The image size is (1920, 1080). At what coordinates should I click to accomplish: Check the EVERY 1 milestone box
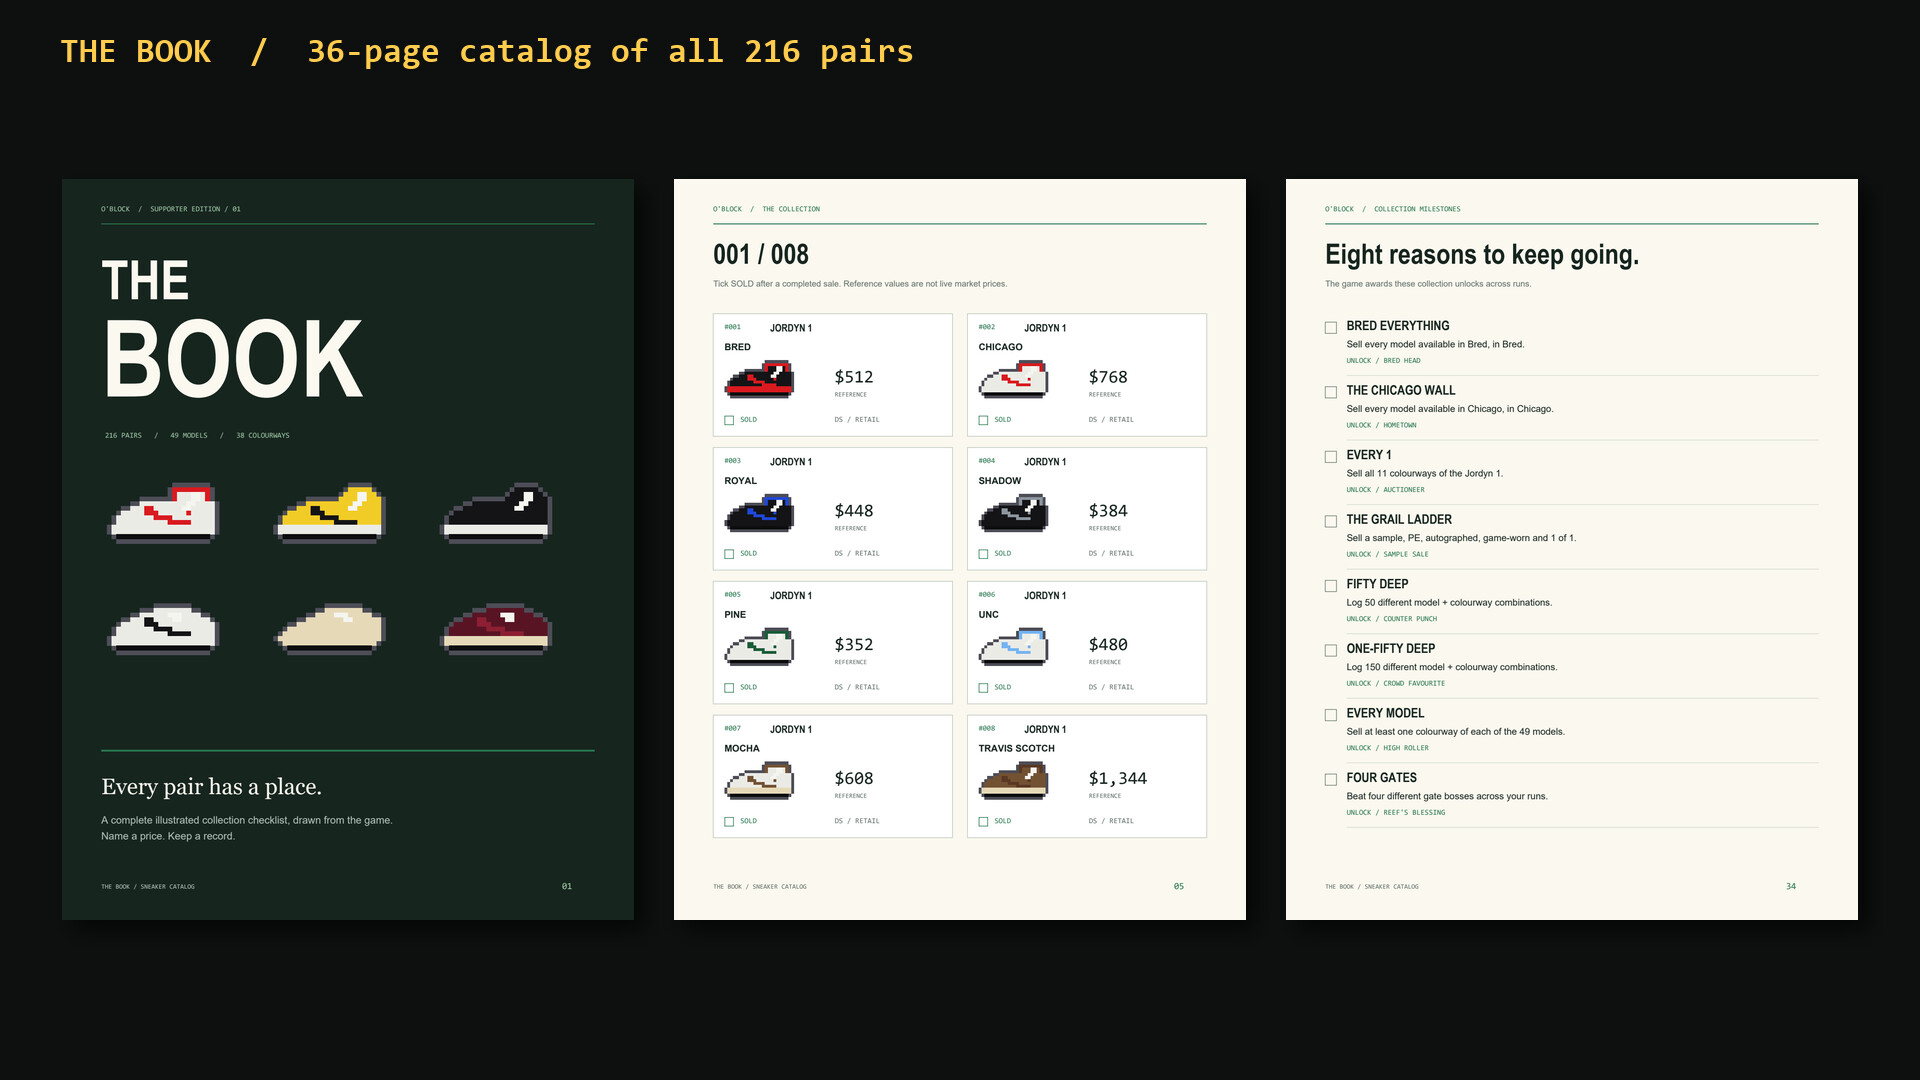coord(1331,457)
